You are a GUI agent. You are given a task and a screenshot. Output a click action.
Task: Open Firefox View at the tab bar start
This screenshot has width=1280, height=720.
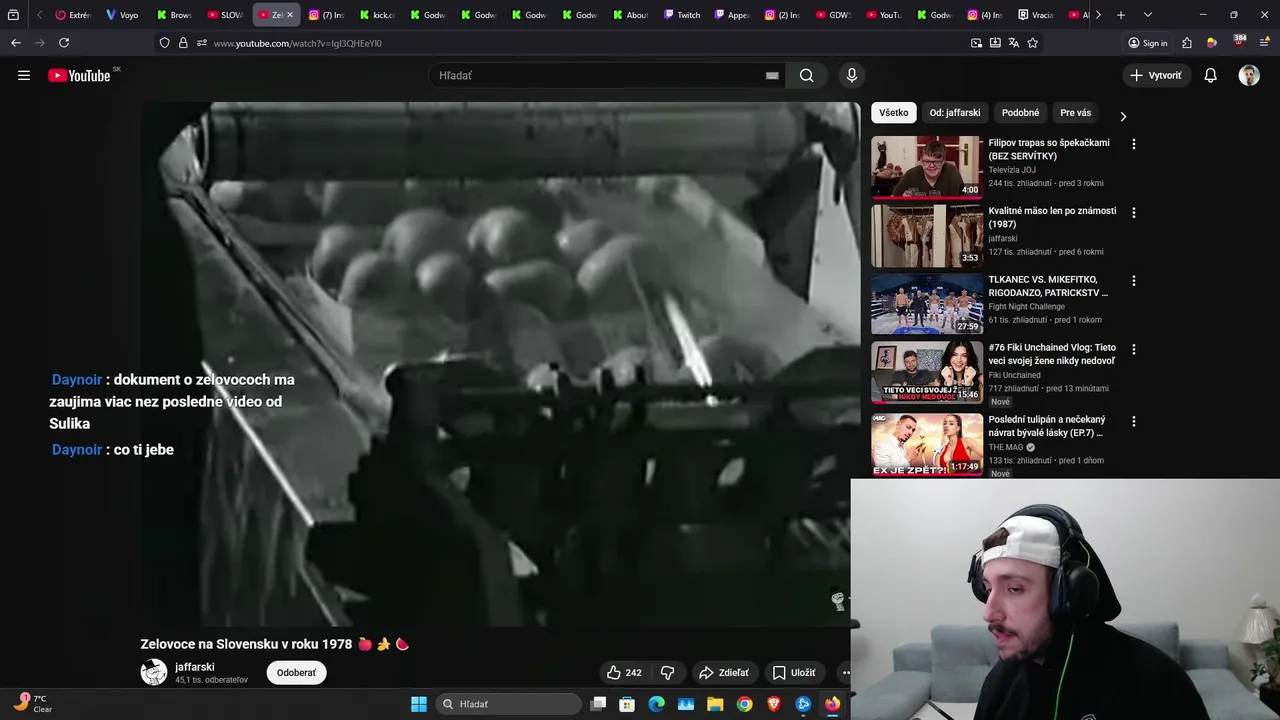pyautogui.click(x=13, y=15)
